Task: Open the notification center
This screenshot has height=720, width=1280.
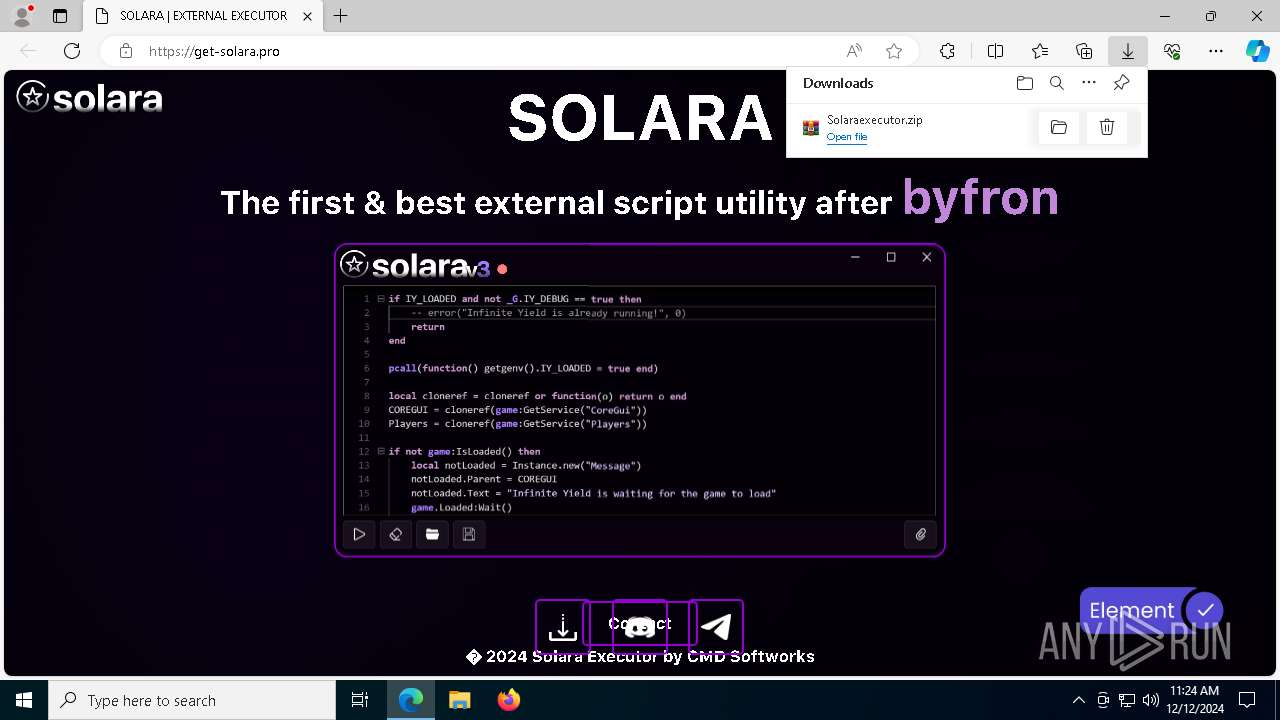Action: click(x=1247, y=700)
